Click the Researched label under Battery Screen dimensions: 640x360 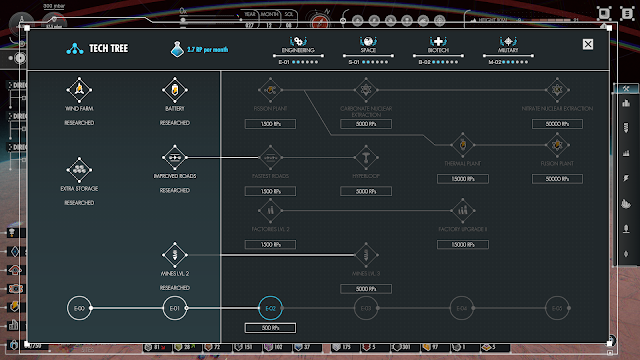point(175,123)
